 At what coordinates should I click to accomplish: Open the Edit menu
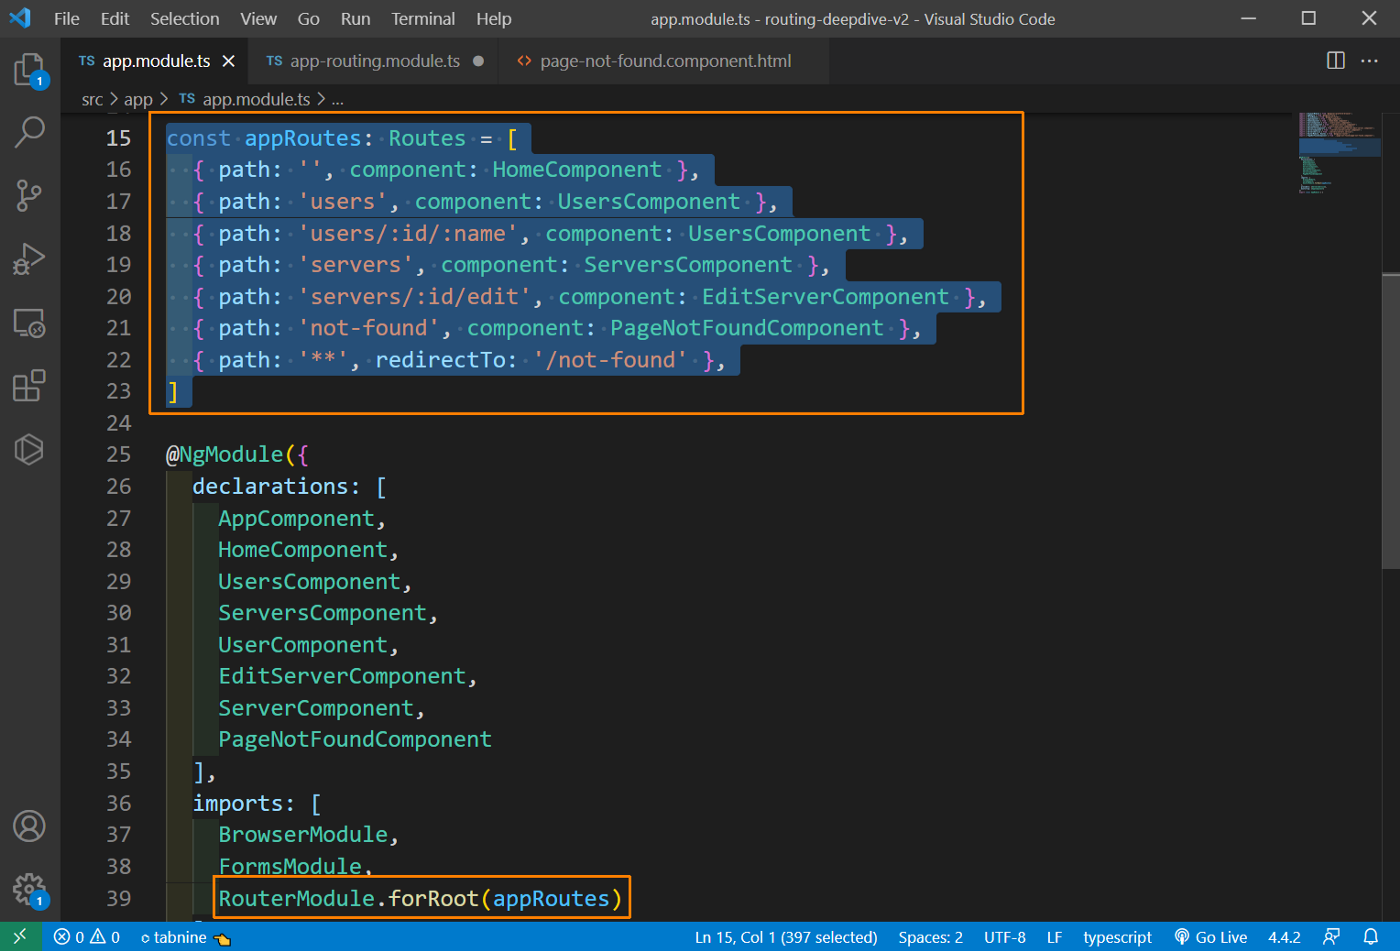[x=115, y=19]
